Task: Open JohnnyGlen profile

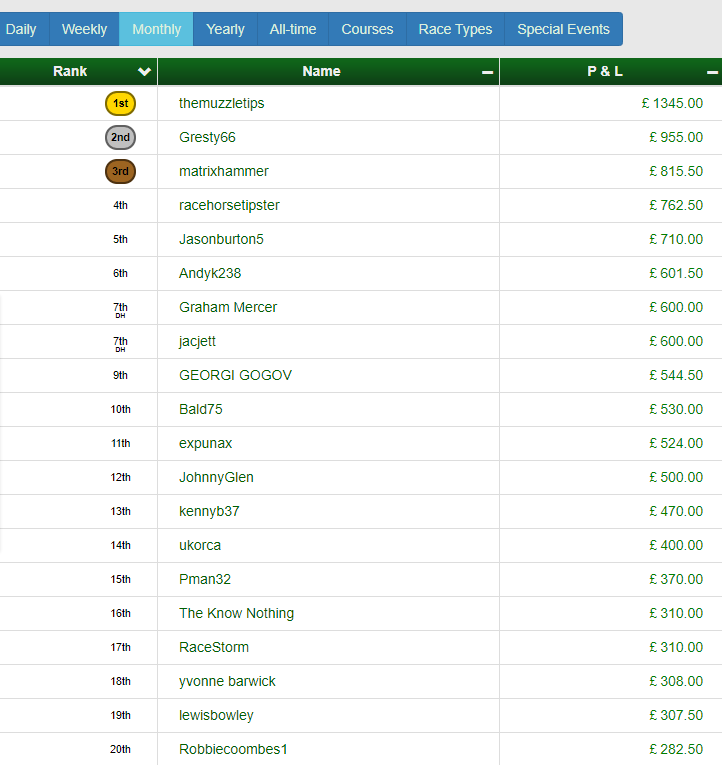Action: click(216, 478)
